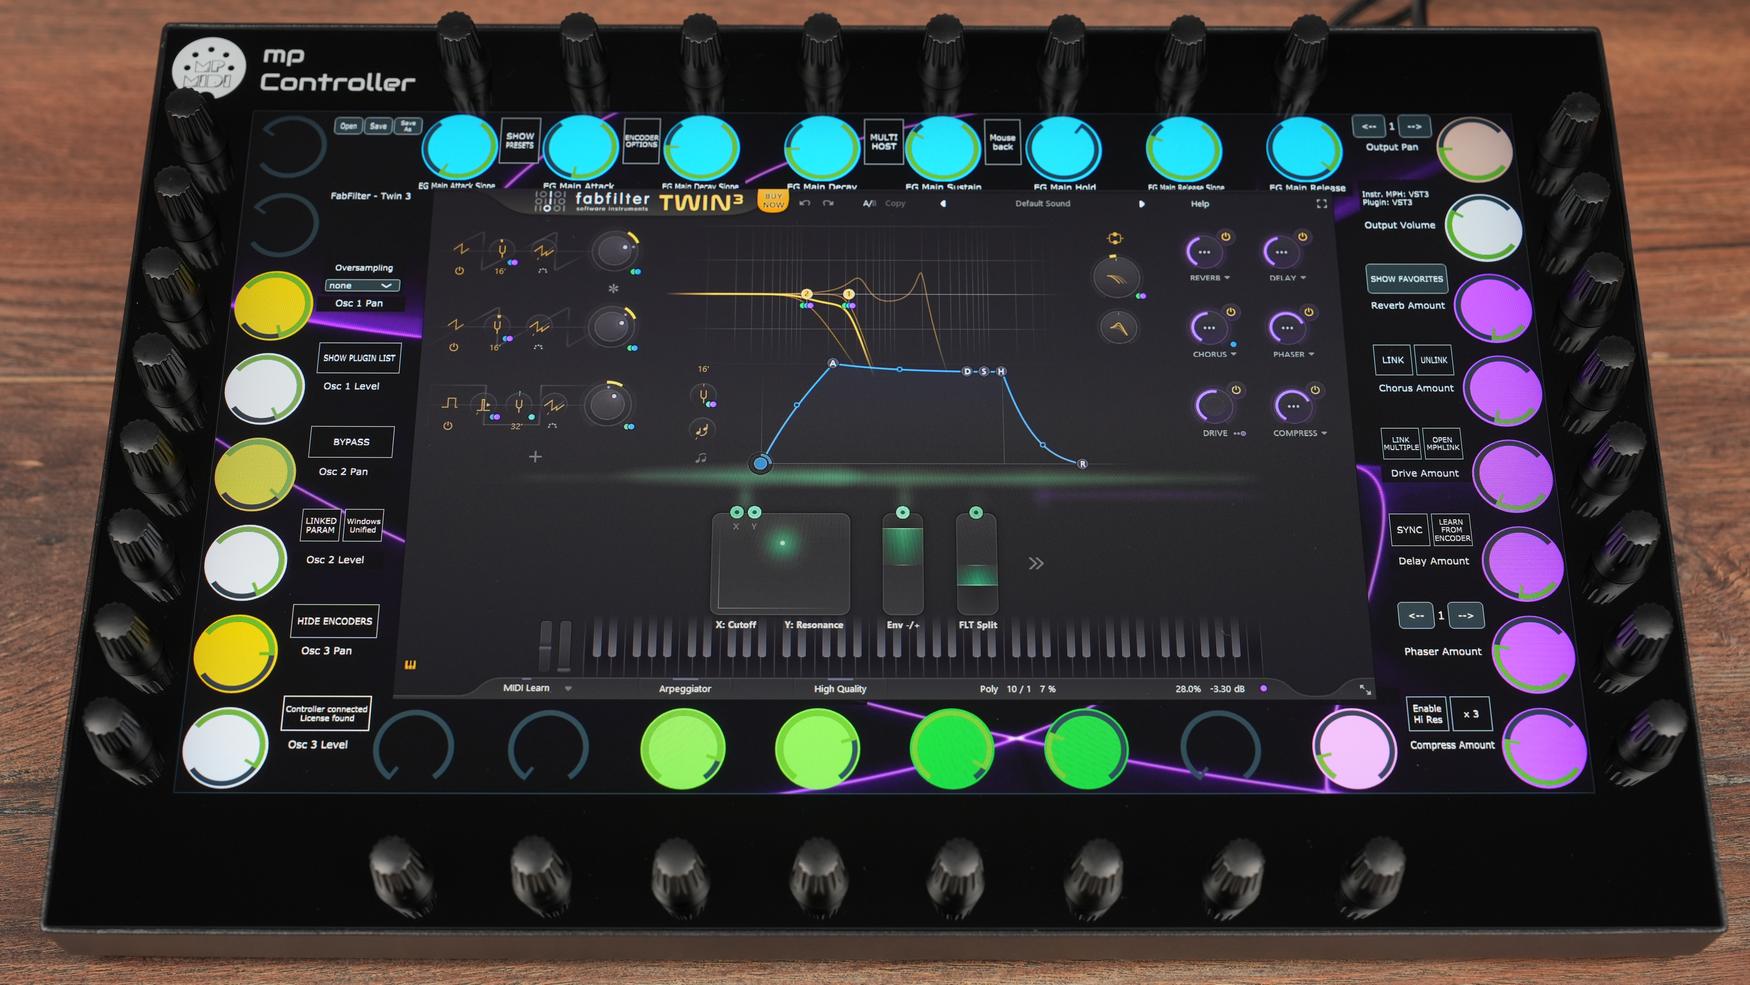Click the output level 28.0% readout
The height and width of the screenshot is (985, 1750).
coord(1188,689)
